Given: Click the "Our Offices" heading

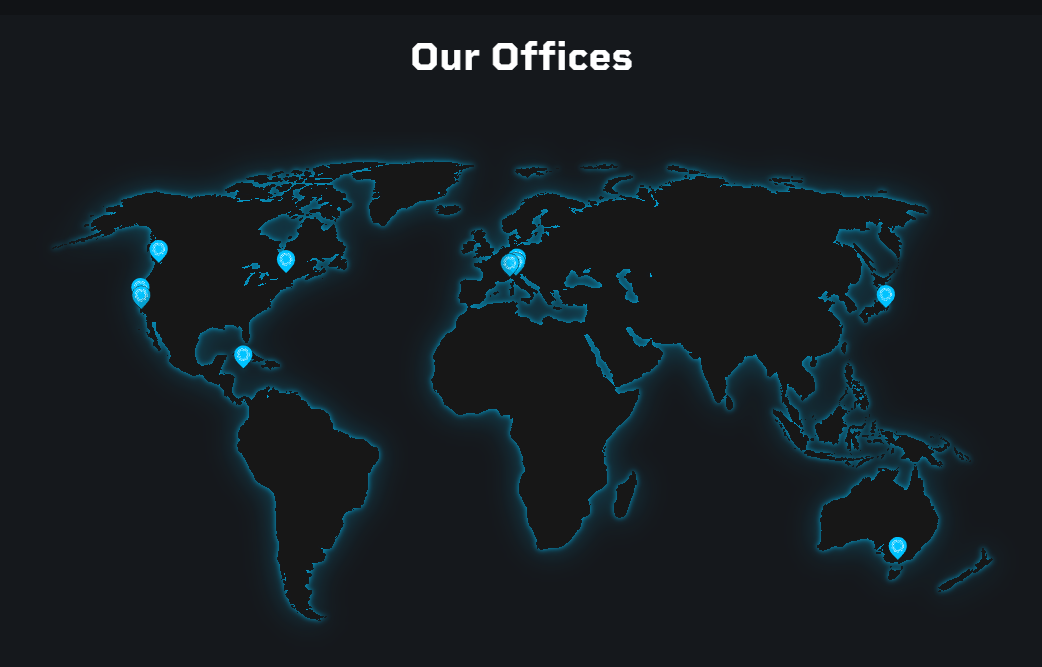Looking at the screenshot, I should [521, 57].
